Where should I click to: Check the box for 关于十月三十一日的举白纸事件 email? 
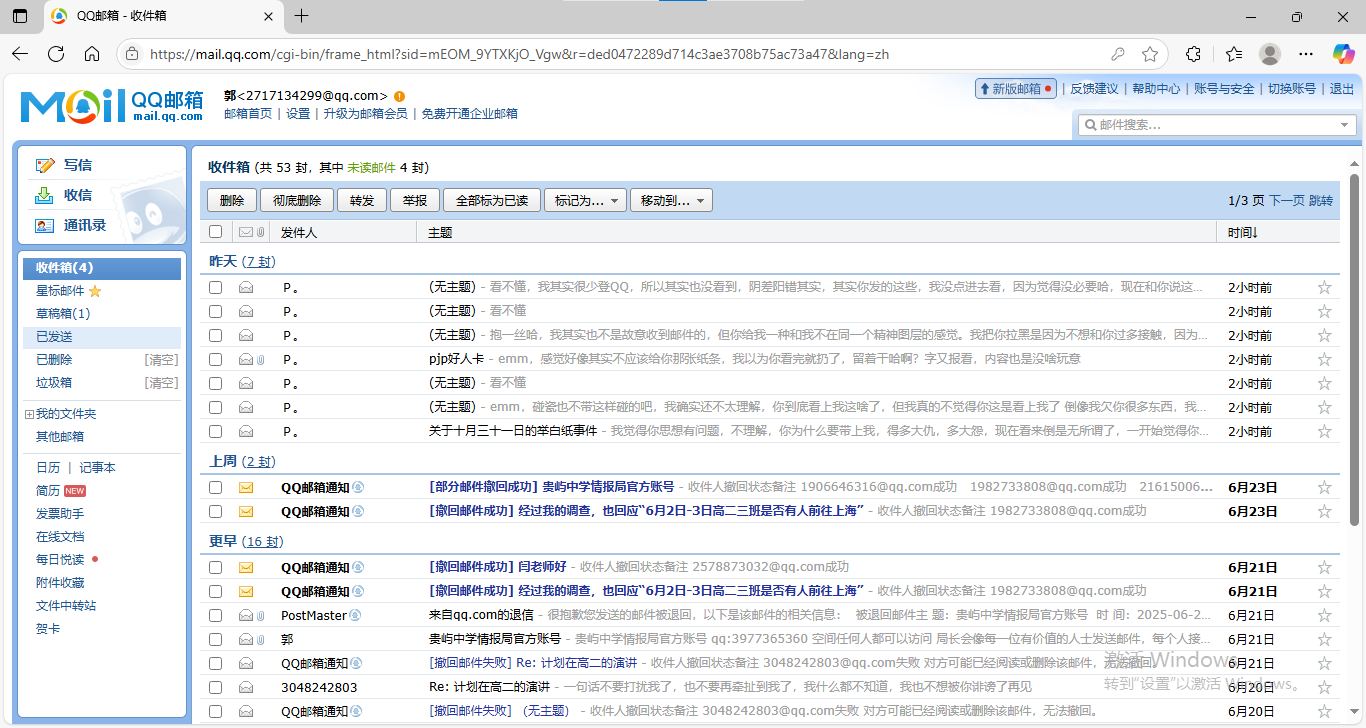click(215, 431)
